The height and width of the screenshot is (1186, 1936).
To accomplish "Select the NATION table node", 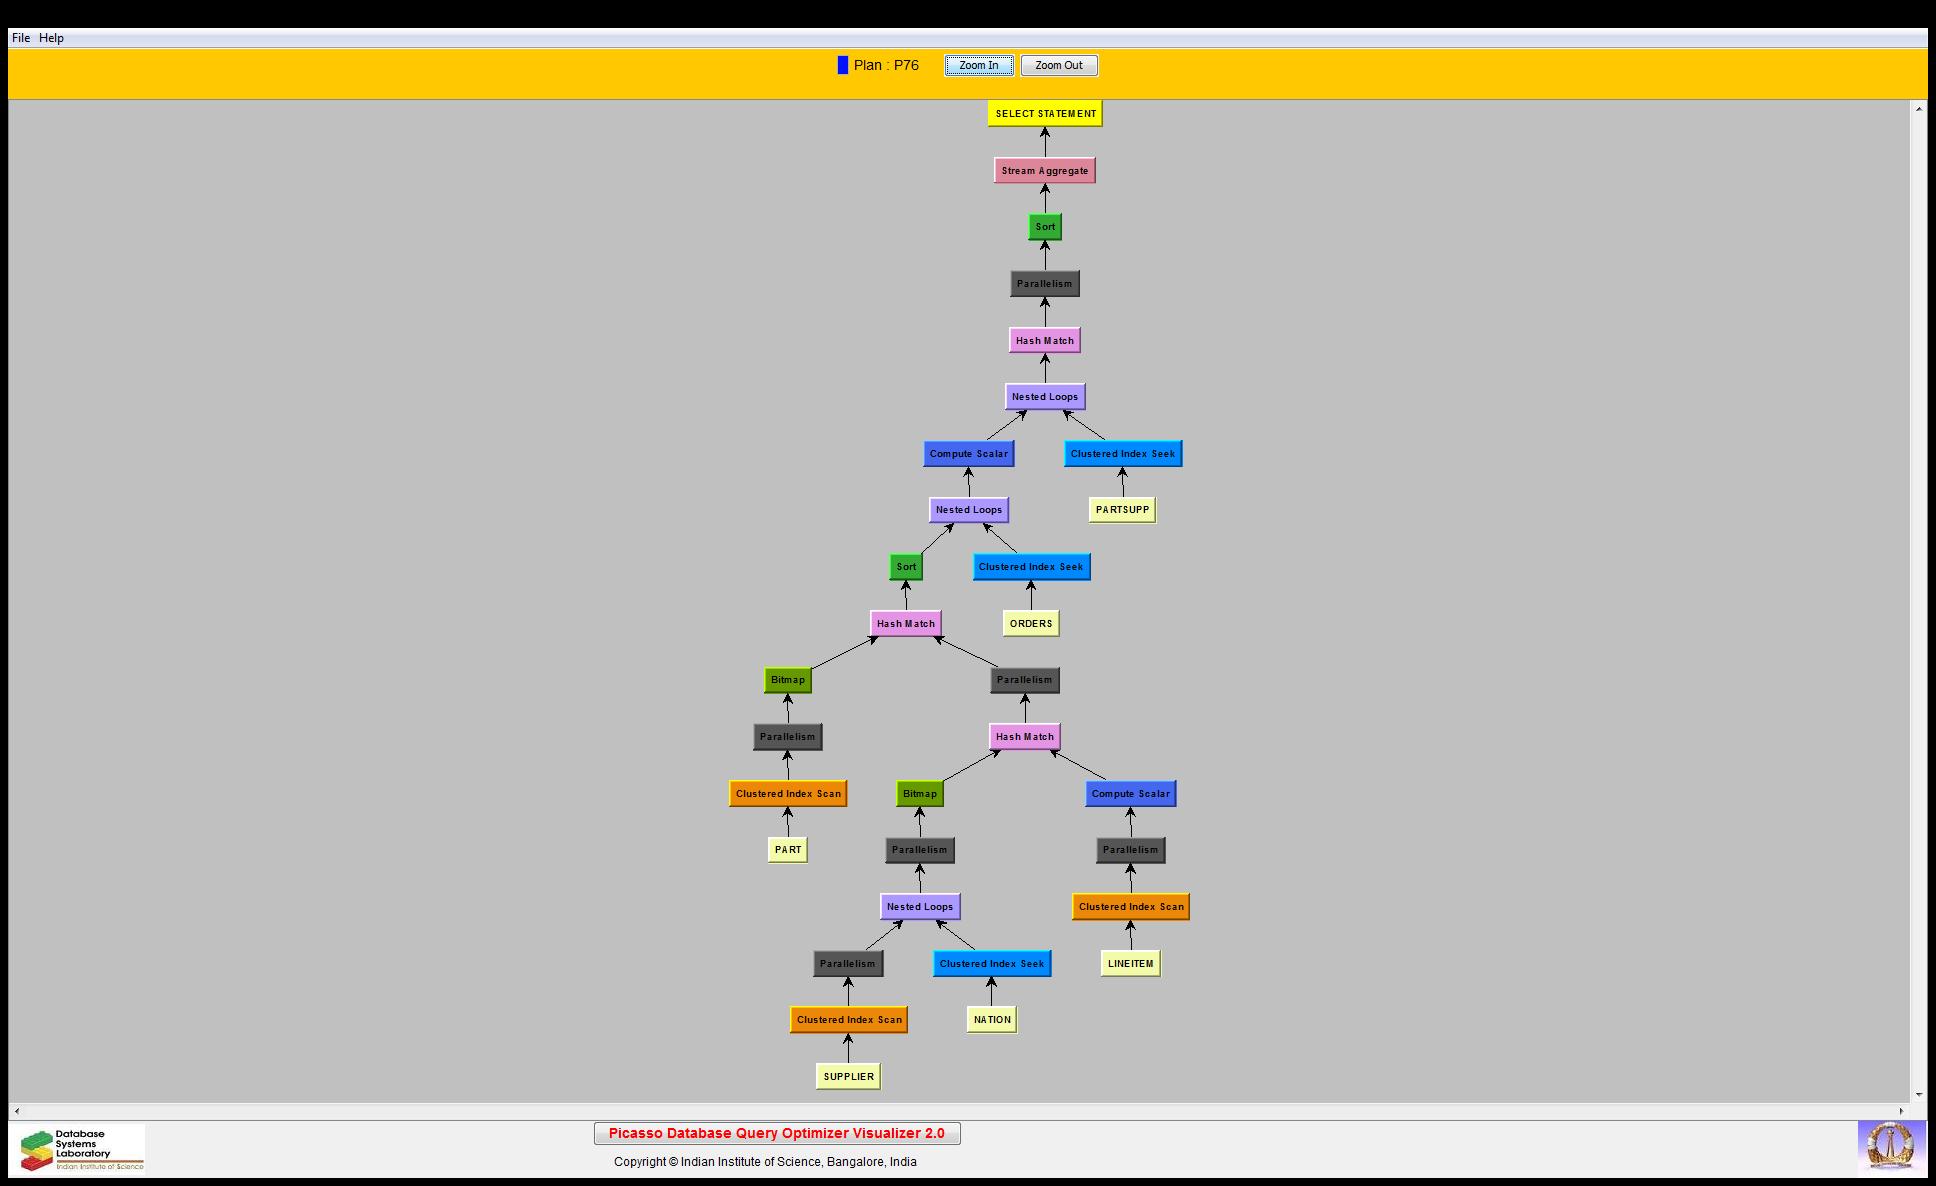I will coord(991,1020).
